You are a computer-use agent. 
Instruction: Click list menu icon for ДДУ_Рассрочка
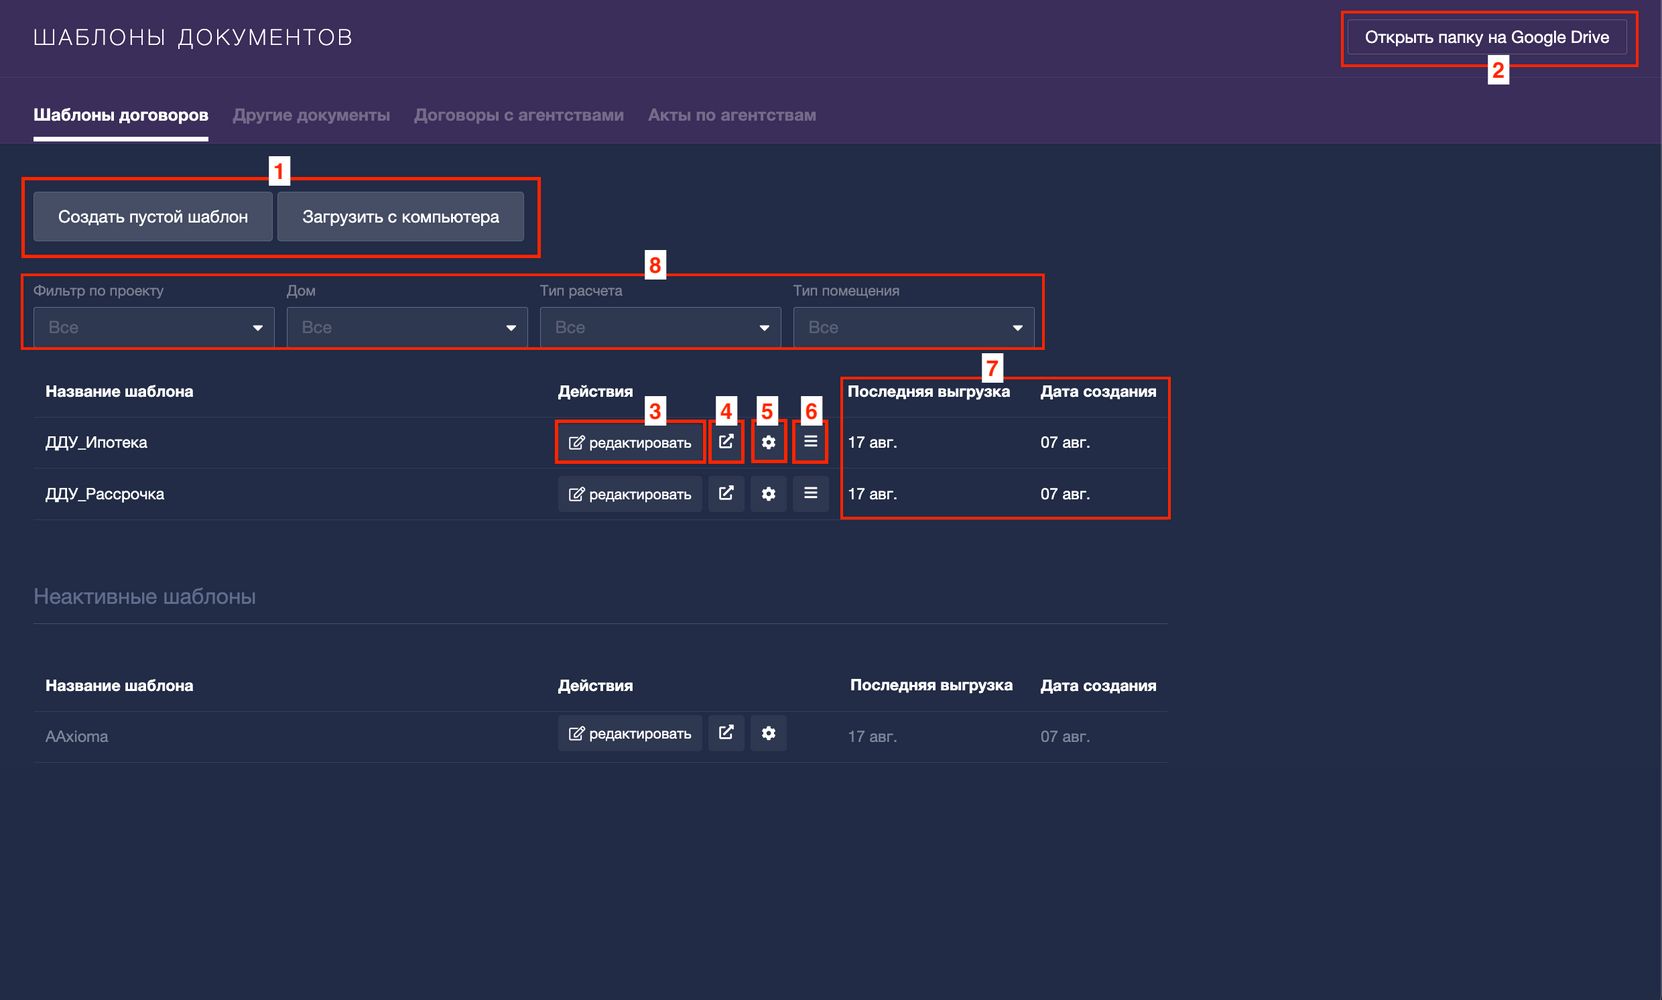tap(810, 494)
